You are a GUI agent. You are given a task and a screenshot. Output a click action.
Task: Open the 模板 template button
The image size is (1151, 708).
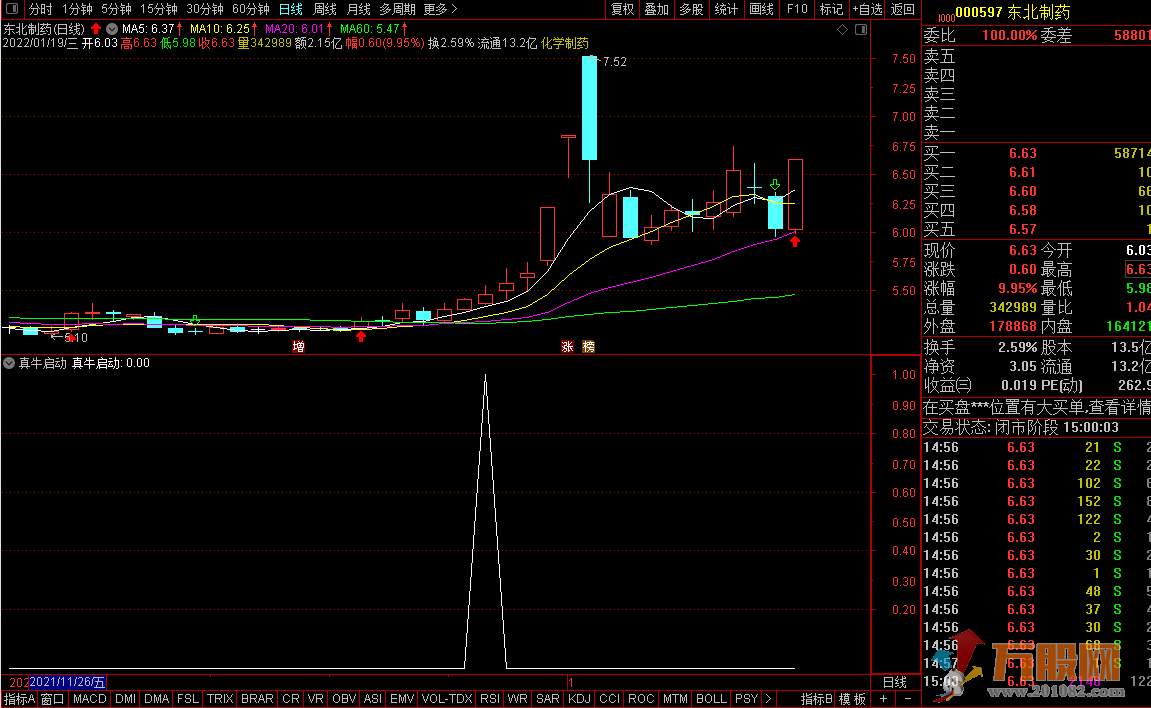point(852,699)
